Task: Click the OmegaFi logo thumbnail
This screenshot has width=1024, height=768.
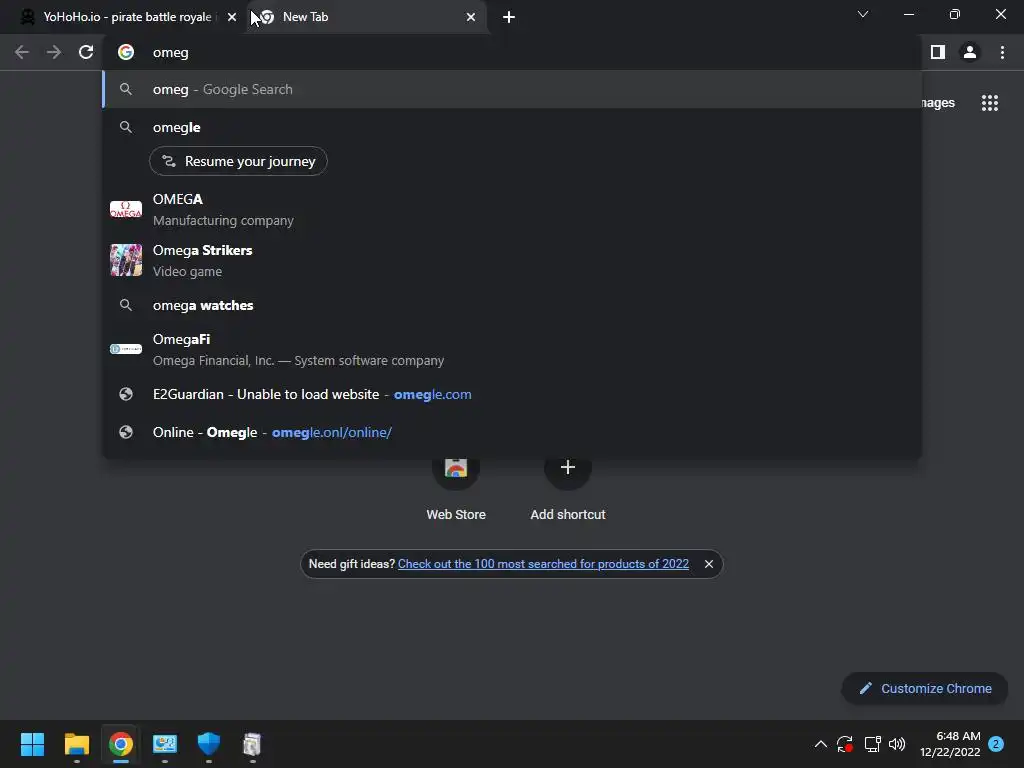Action: tap(126, 349)
